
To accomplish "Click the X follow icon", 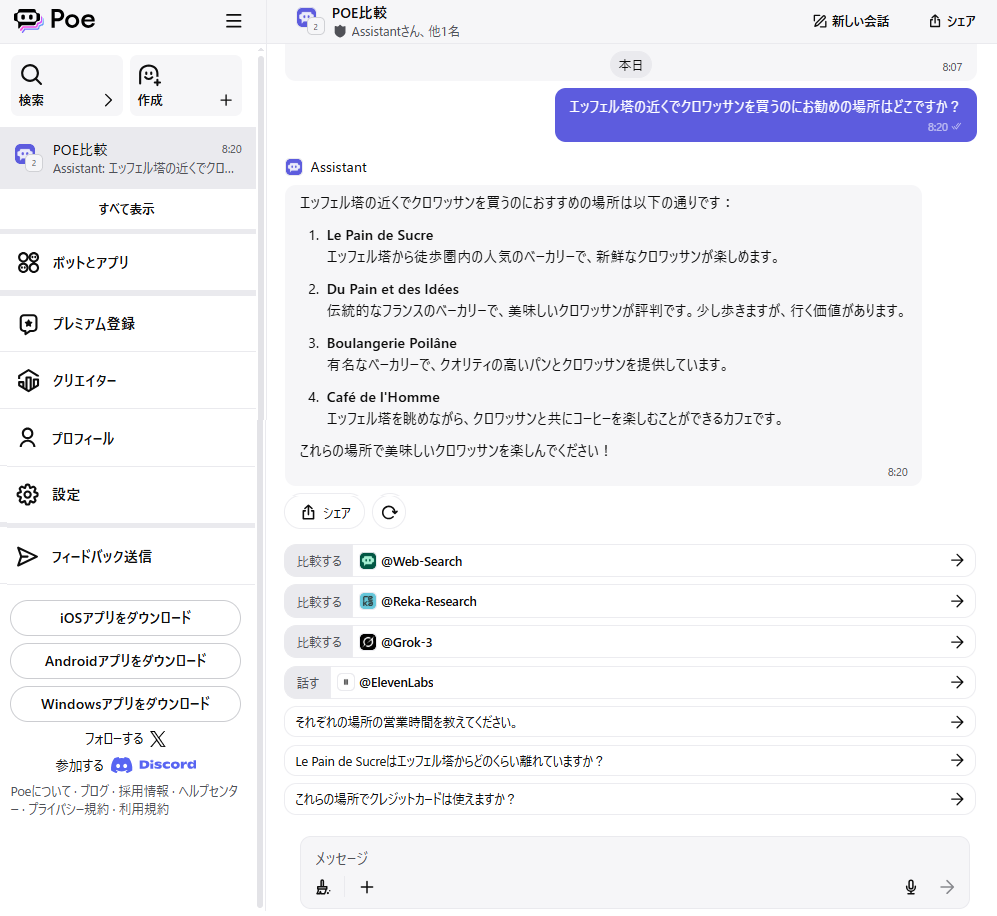I will [158, 739].
